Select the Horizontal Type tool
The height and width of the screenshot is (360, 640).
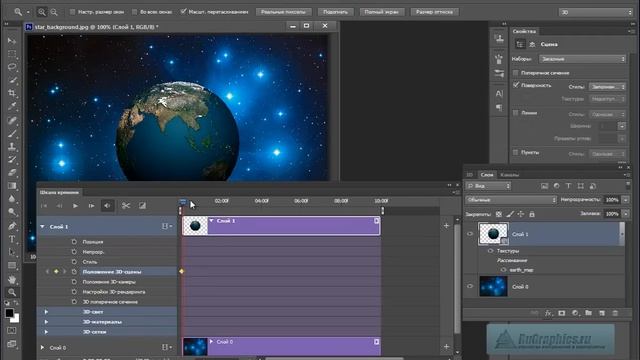click(x=12, y=239)
